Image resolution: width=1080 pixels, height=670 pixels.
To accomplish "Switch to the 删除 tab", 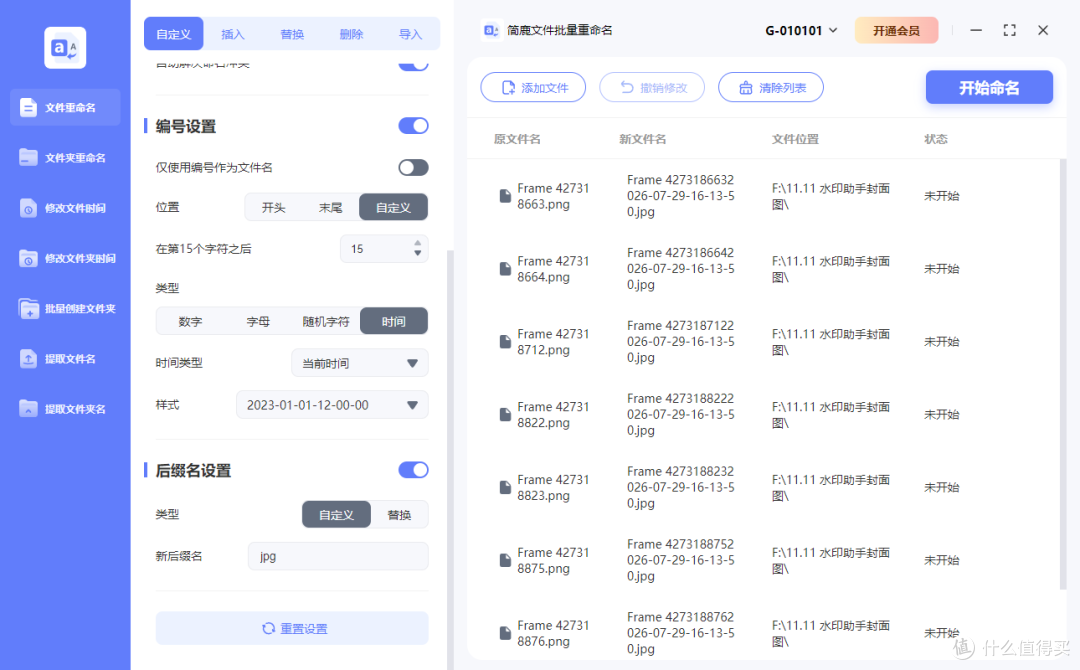I will pyautogui.click(x=351, y=34).
